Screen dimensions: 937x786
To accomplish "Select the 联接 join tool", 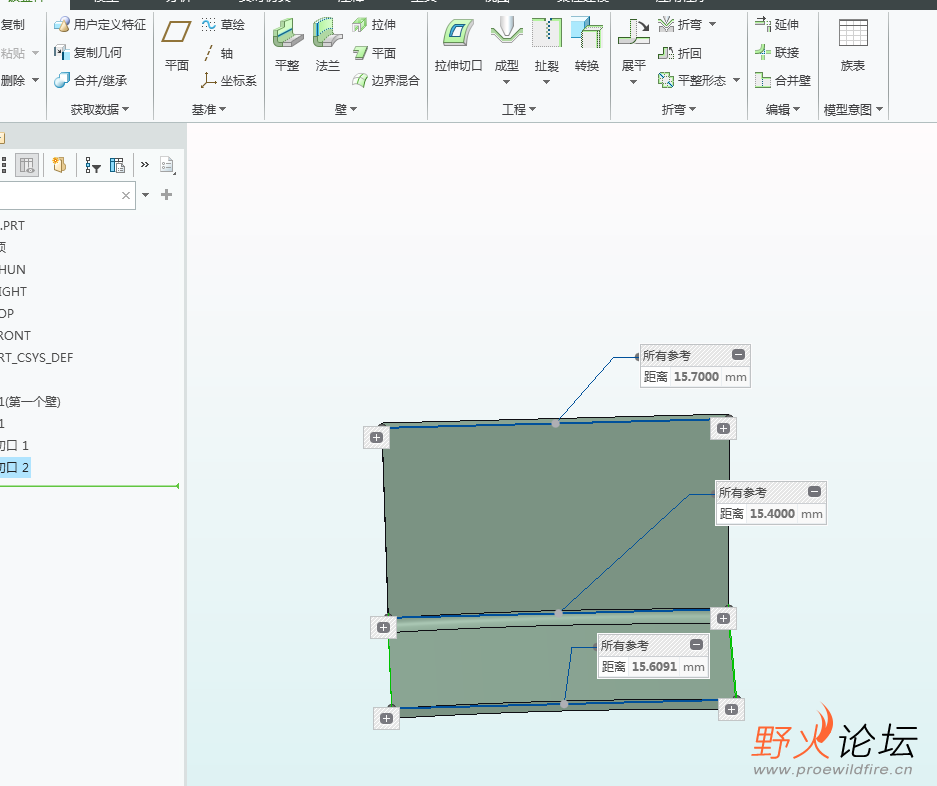I will click(777, 53).
